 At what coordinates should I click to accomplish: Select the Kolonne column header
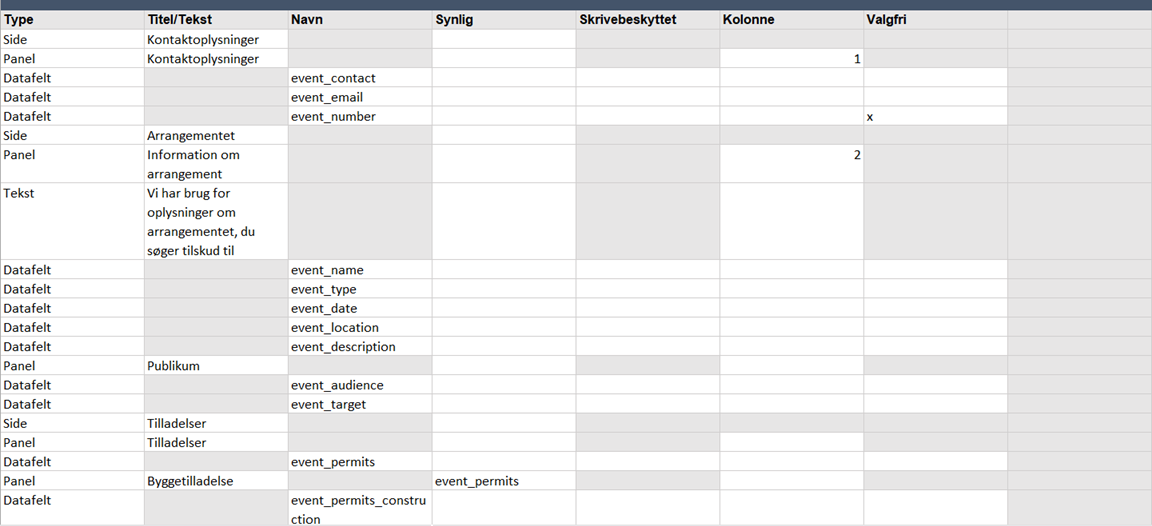[791, 20]
